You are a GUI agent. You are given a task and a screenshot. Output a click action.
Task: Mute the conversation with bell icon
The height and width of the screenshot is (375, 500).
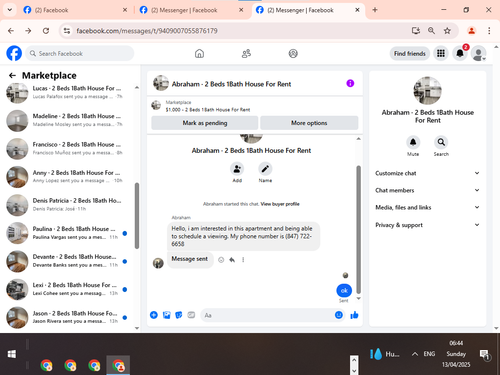pyautogui.click(x=413, y=142)
